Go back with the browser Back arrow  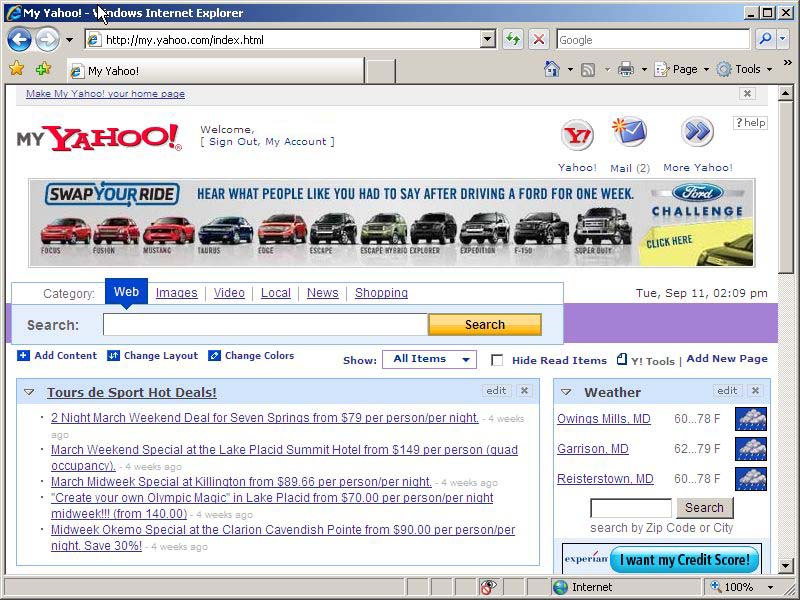pos(19,40)
